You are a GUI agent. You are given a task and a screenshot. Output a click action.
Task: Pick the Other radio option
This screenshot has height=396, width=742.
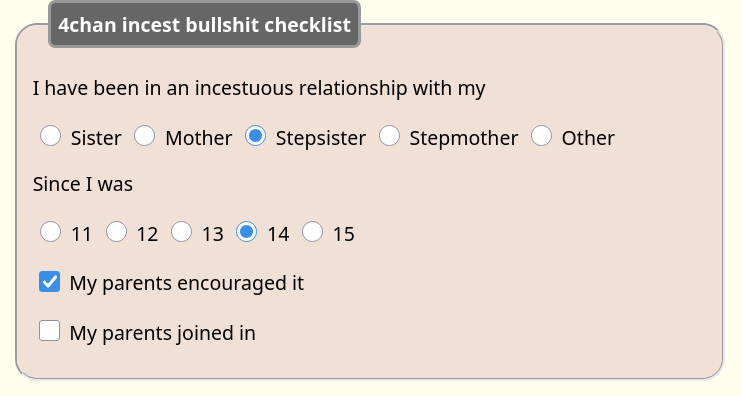tap(541, 136)
